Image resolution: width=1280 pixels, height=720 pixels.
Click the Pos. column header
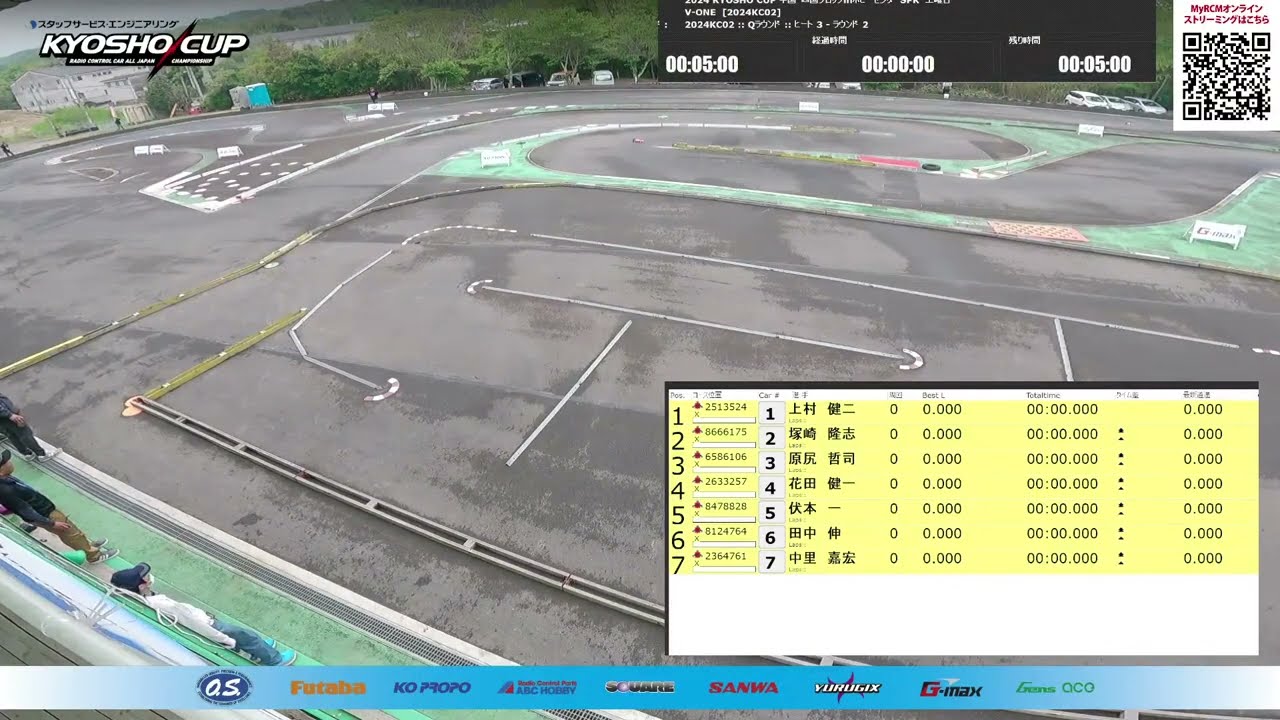(x=677, y=396)
